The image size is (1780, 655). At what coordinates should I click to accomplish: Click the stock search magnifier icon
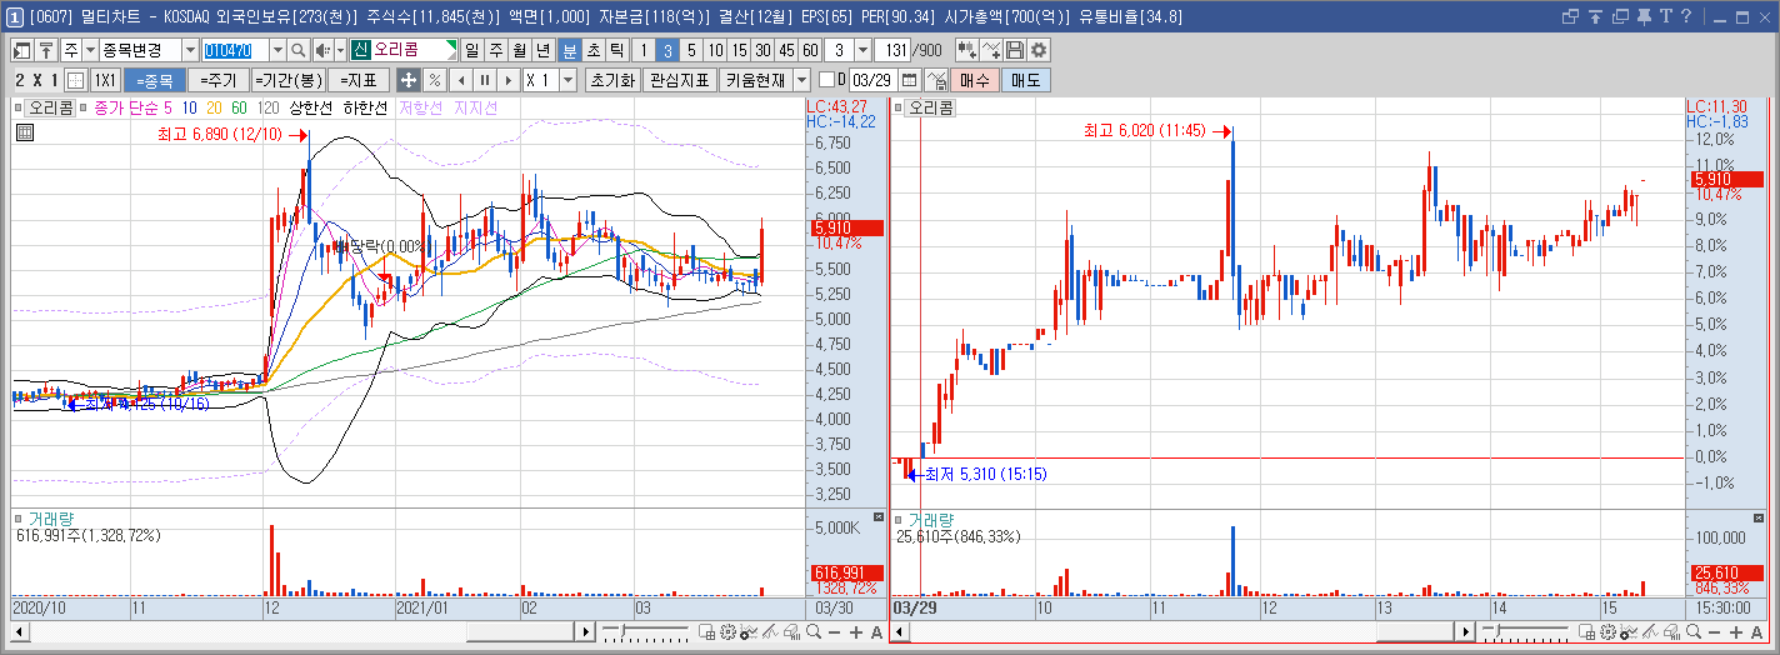(298, 50)
